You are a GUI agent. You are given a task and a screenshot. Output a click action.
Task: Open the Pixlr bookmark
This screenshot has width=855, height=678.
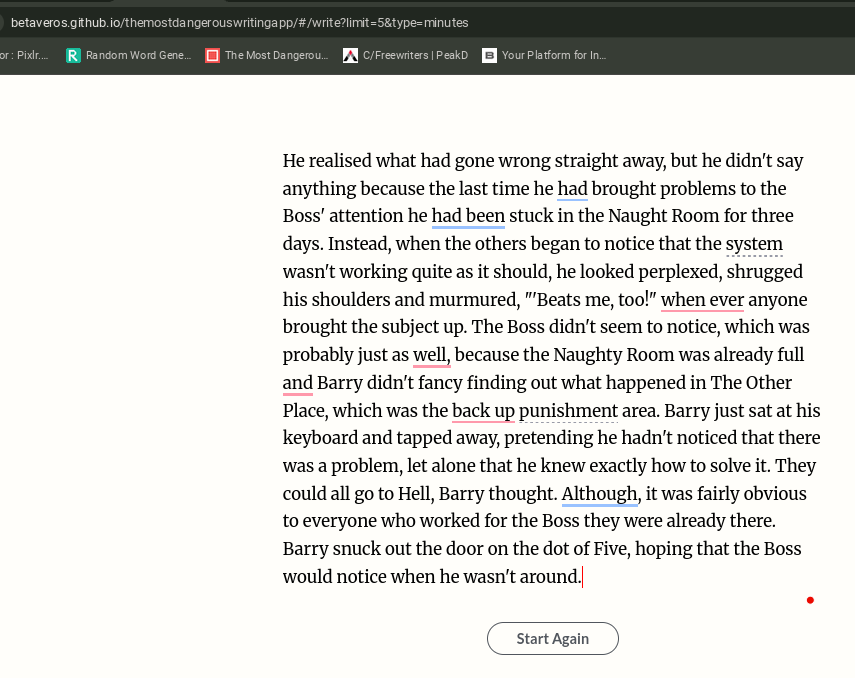24,56
